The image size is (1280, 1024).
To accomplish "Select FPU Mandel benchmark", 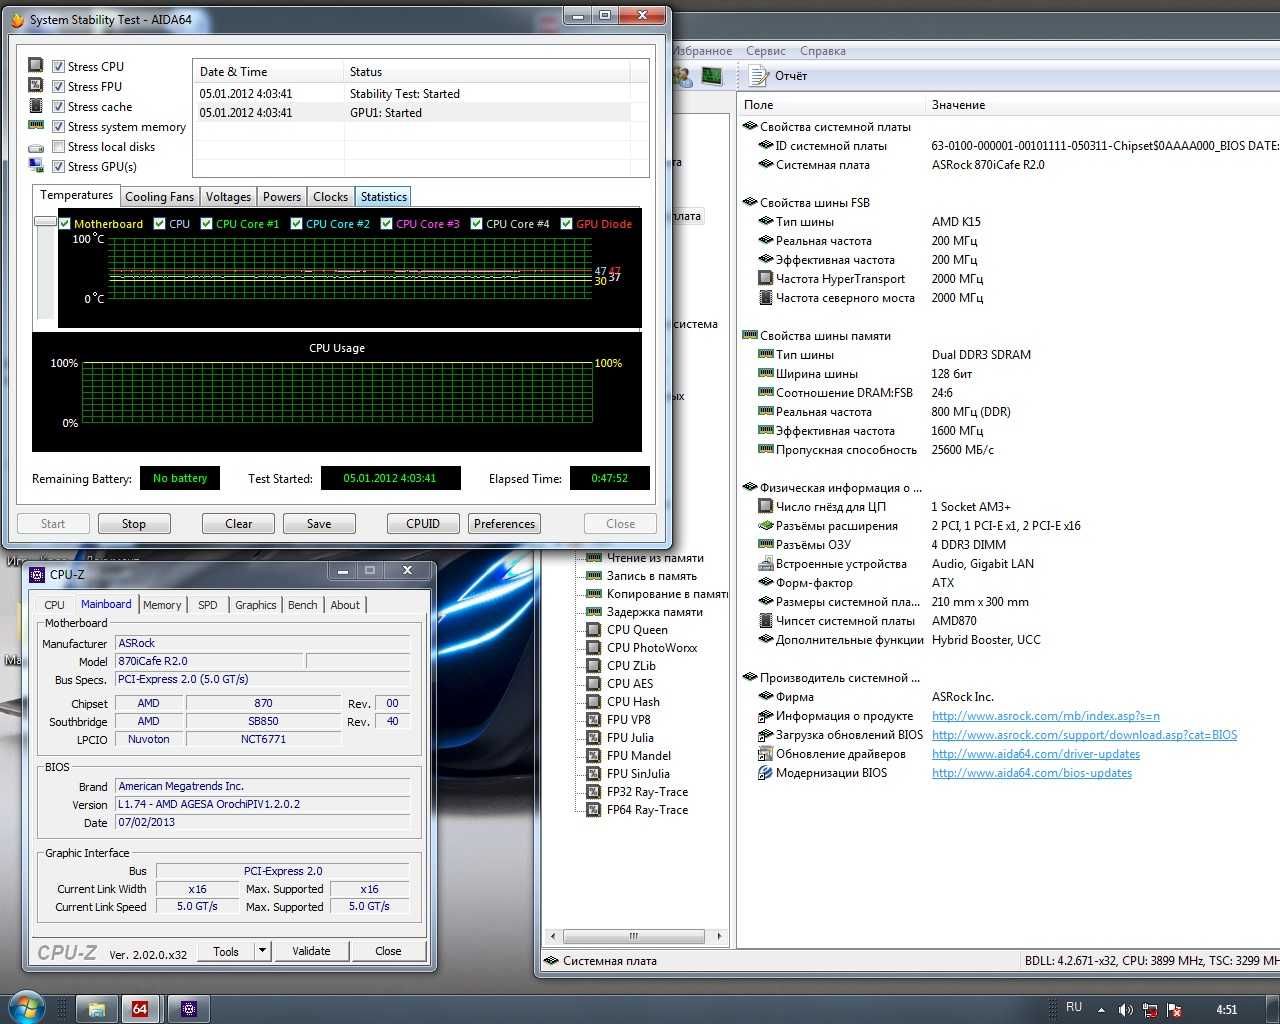I will pos(639,756).
